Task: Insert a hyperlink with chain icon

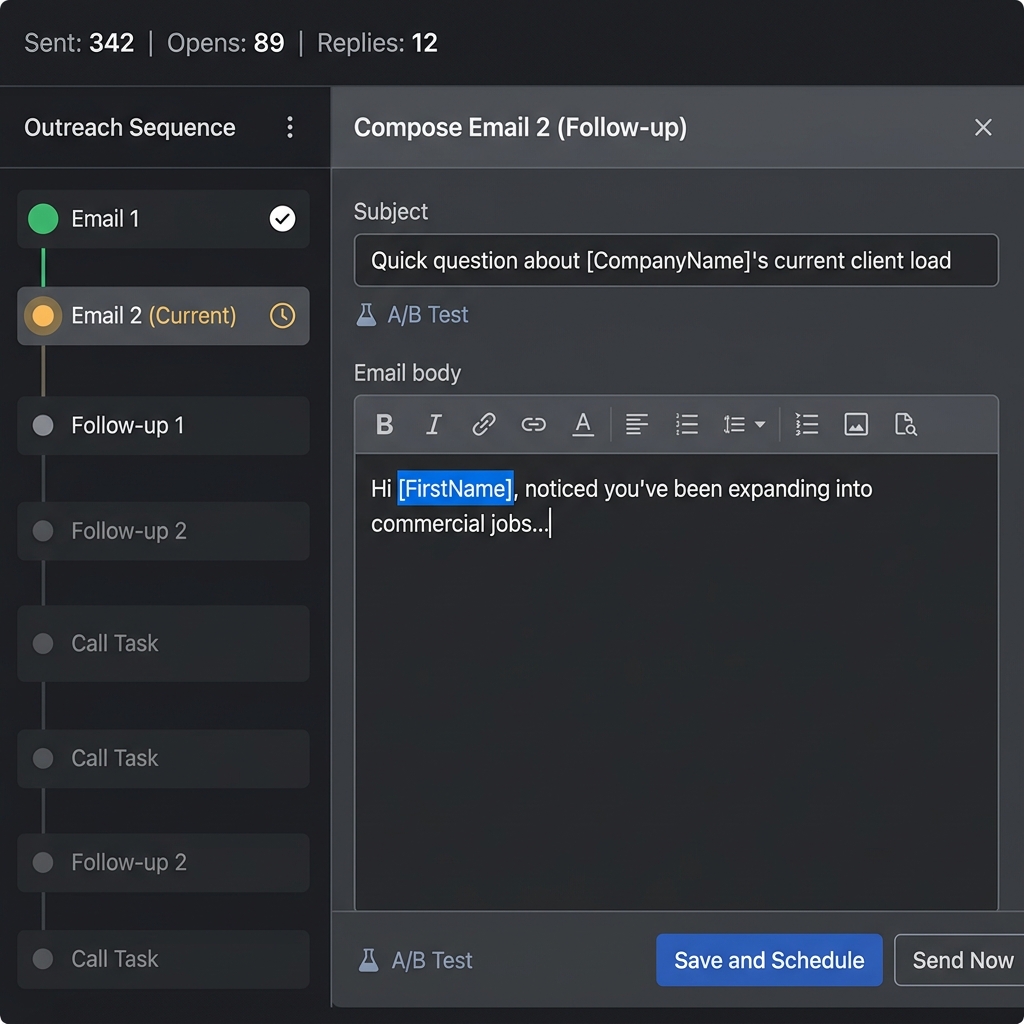Action: click(x=534, y=424)
